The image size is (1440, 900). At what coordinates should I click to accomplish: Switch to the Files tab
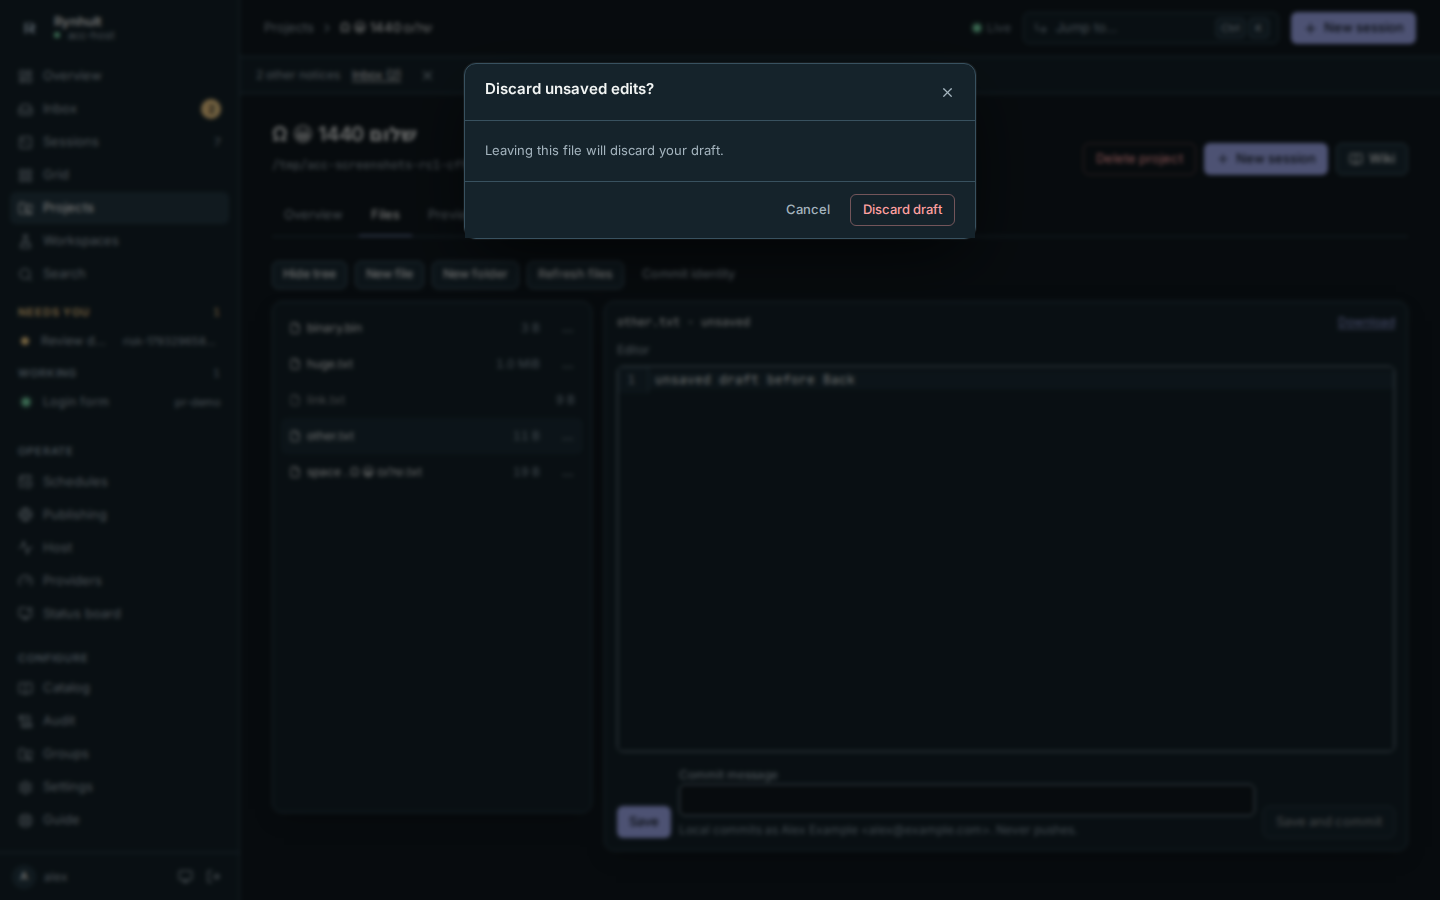click(385, 215)
